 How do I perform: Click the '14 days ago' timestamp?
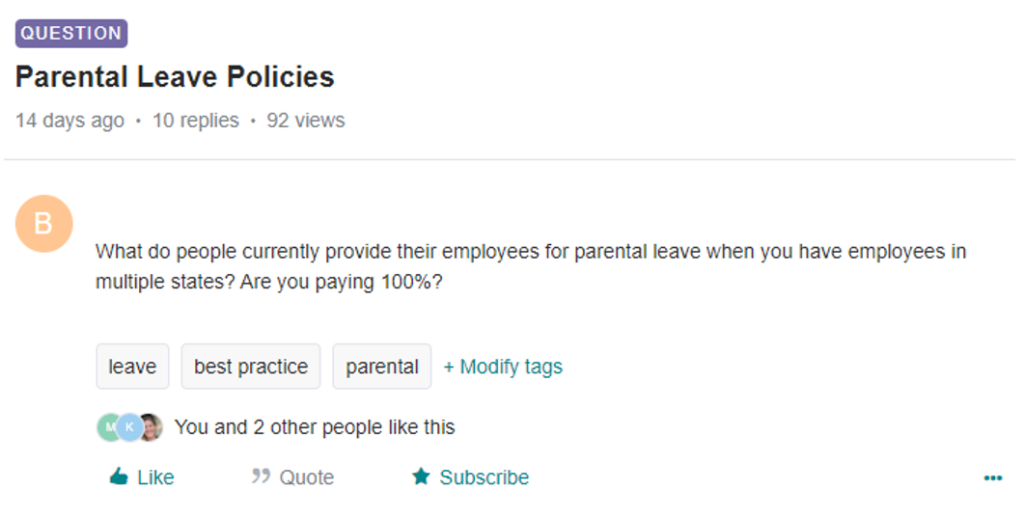(x=70, y=120)
